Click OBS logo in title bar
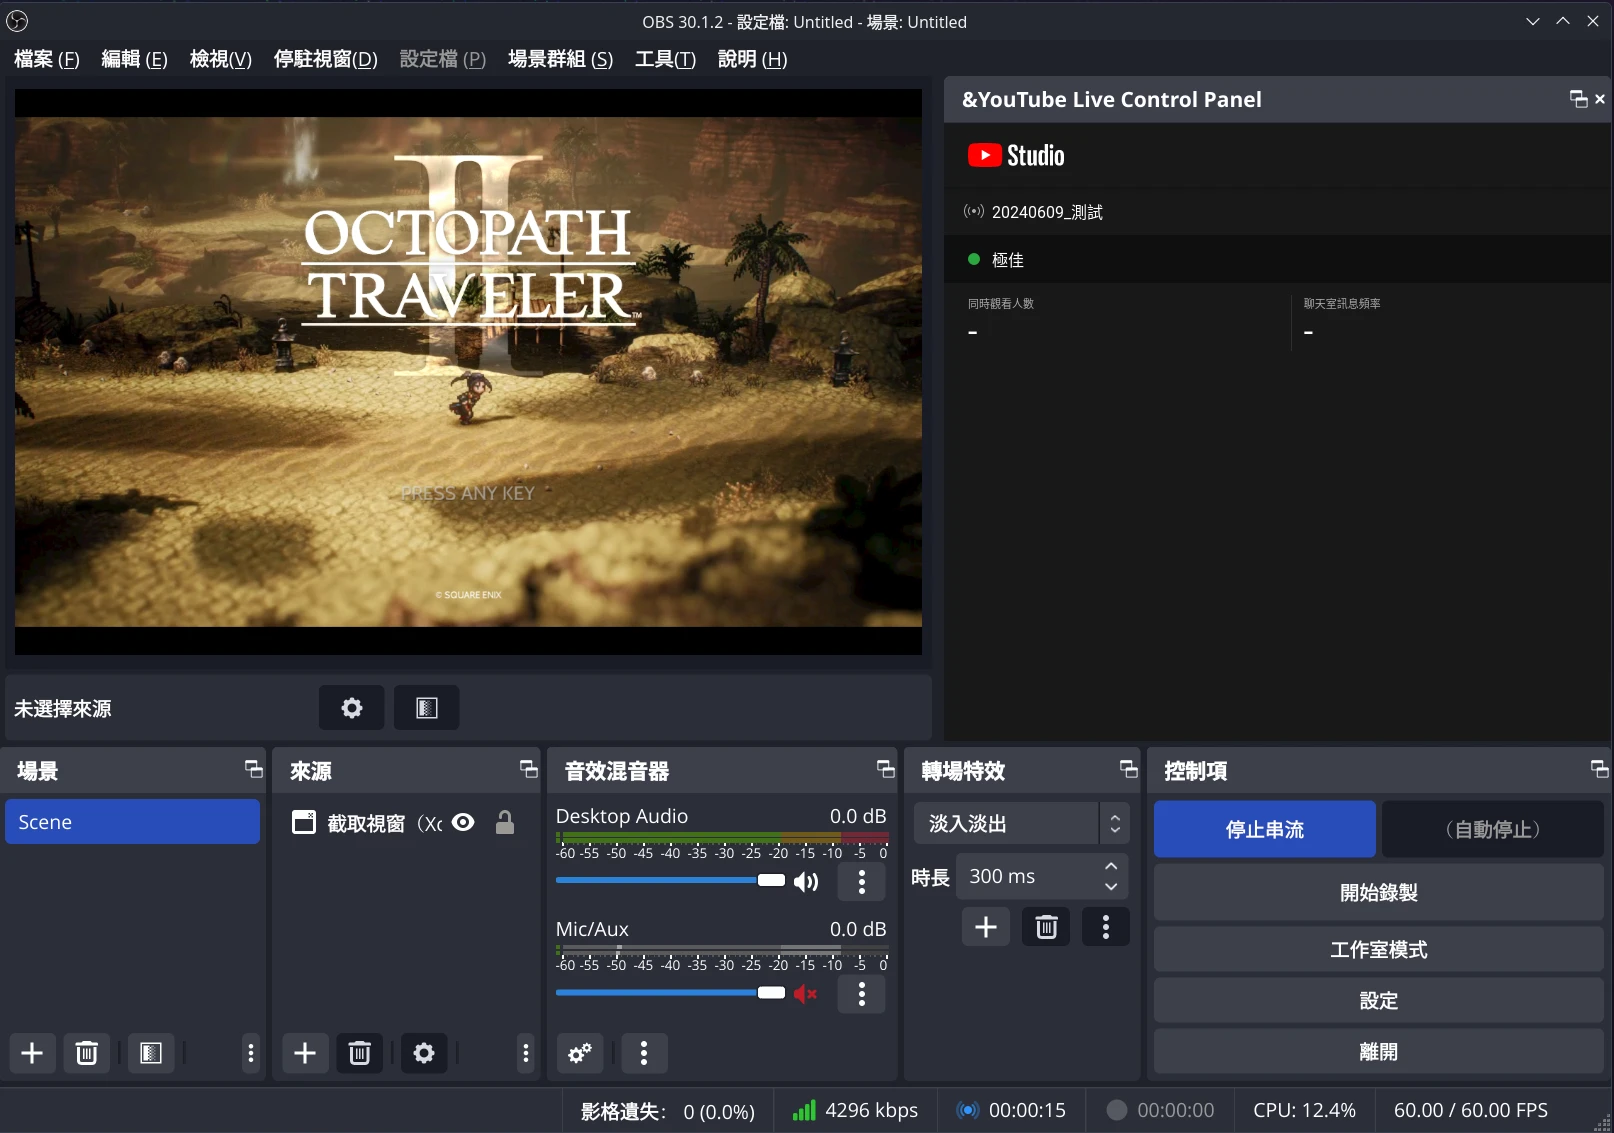 [x=17, y=21]
